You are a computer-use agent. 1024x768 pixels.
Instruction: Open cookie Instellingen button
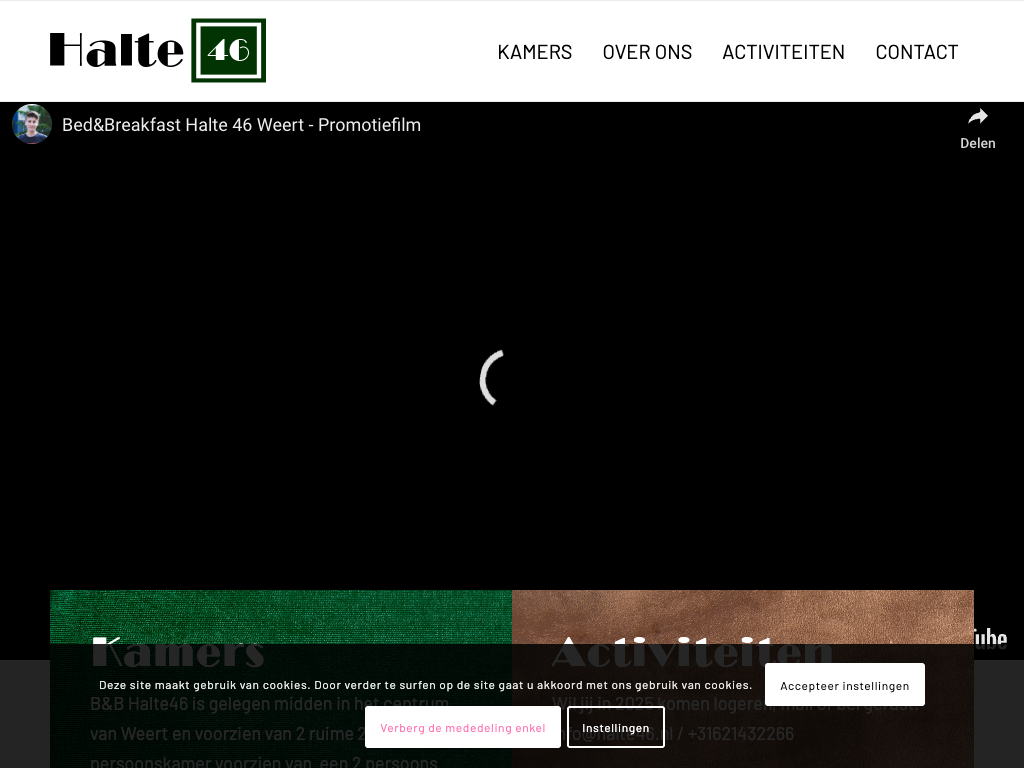click(x=615, y=728)
